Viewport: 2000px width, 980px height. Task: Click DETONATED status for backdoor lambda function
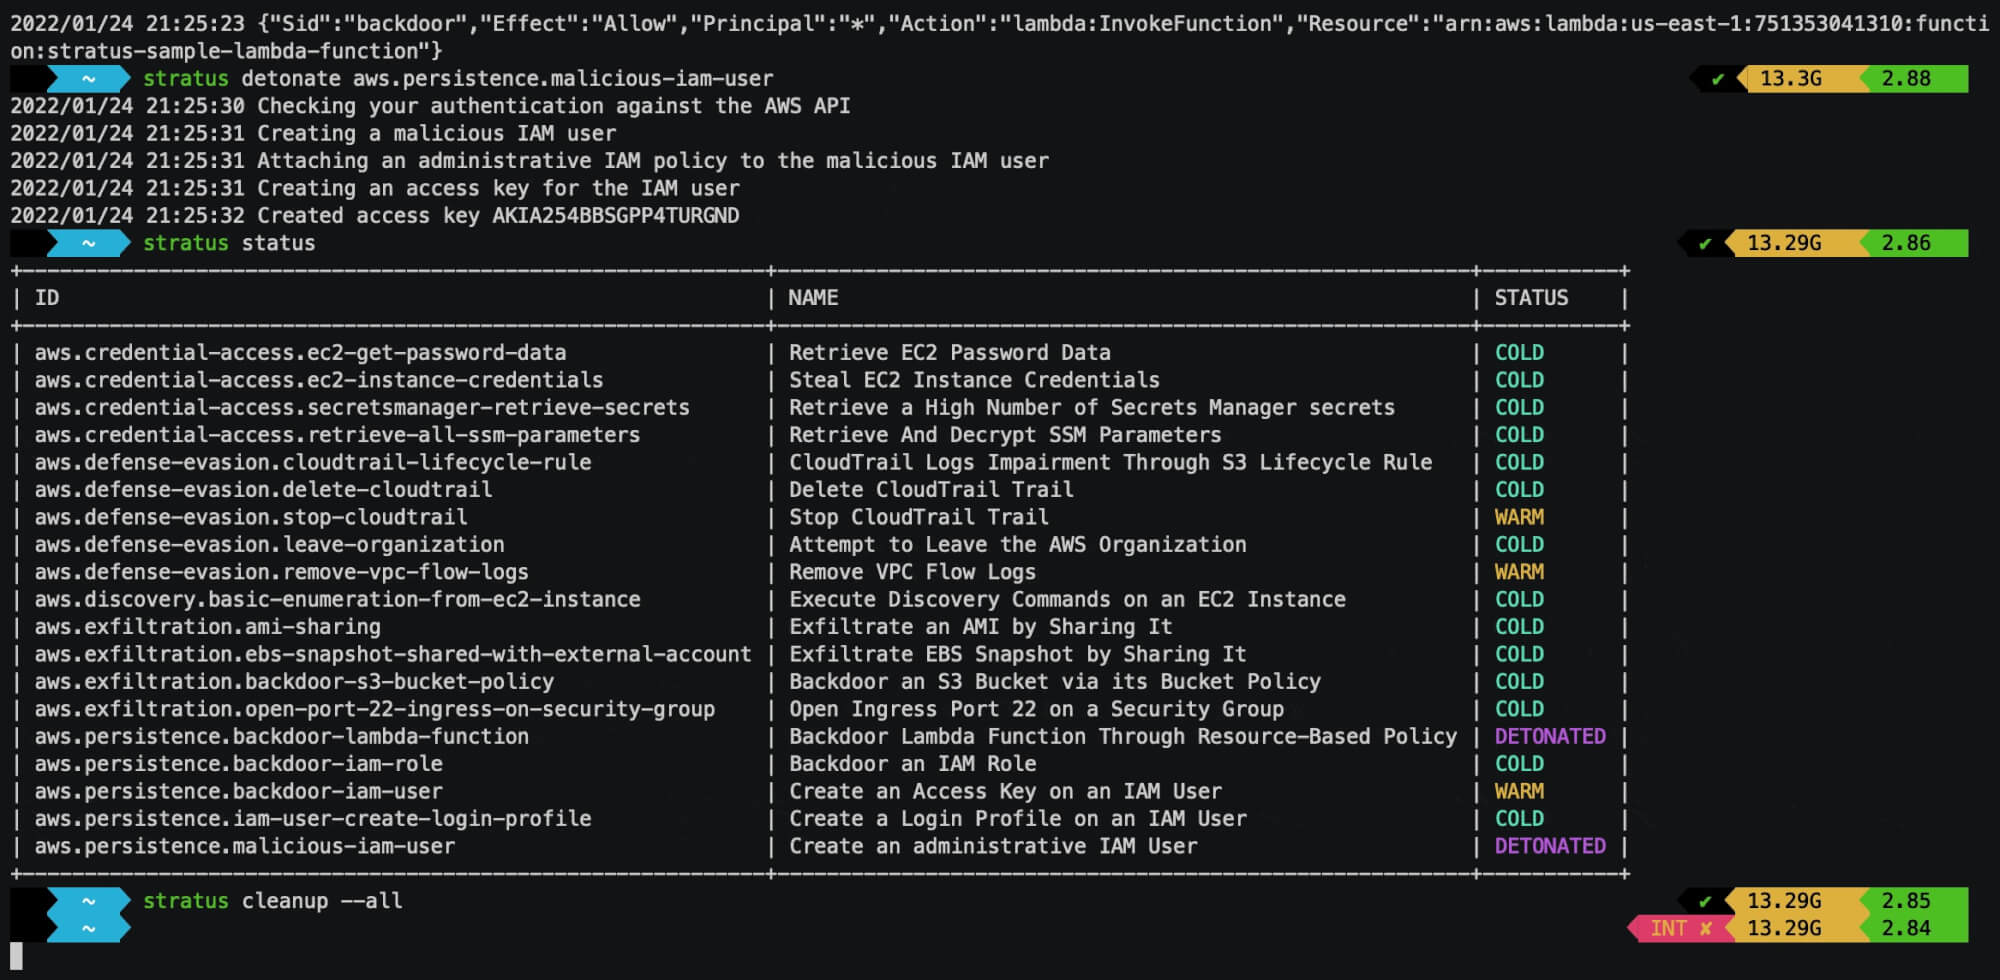(x=1550, y=736)
